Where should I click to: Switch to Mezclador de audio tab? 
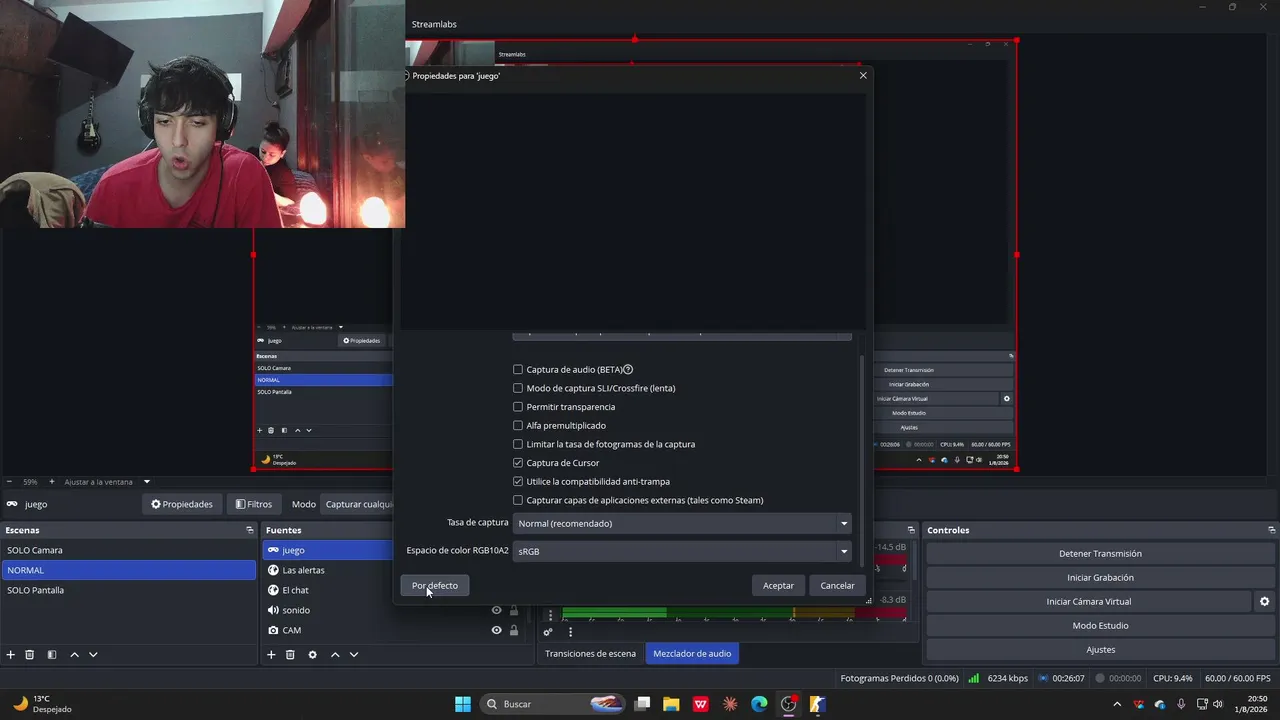[x=692, y=654]
